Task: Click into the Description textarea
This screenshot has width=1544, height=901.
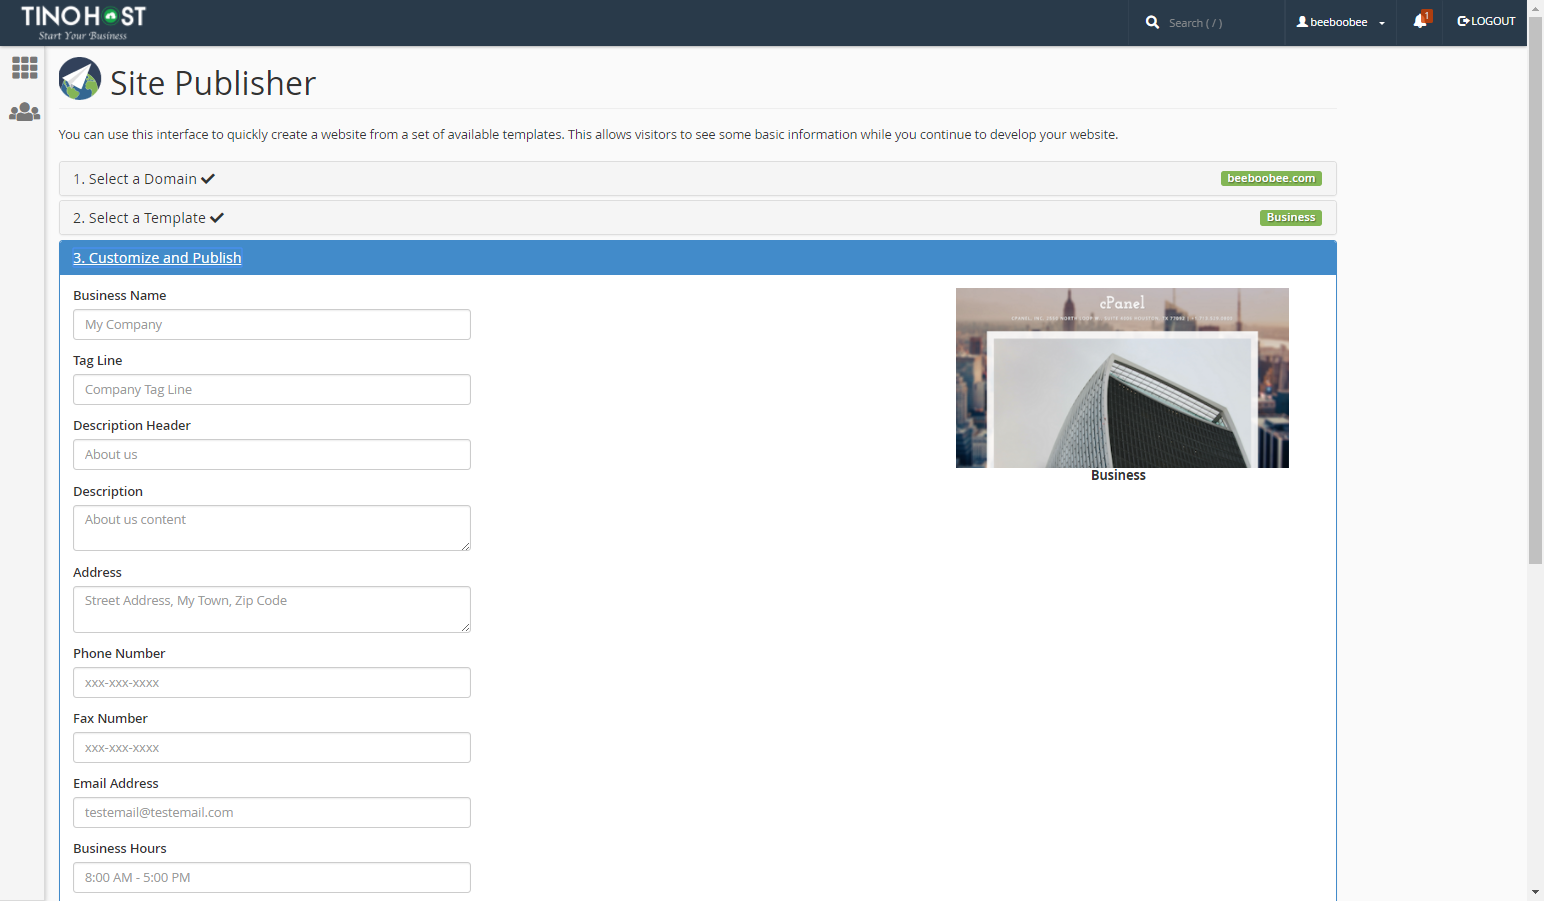Action: pos(272,528)
